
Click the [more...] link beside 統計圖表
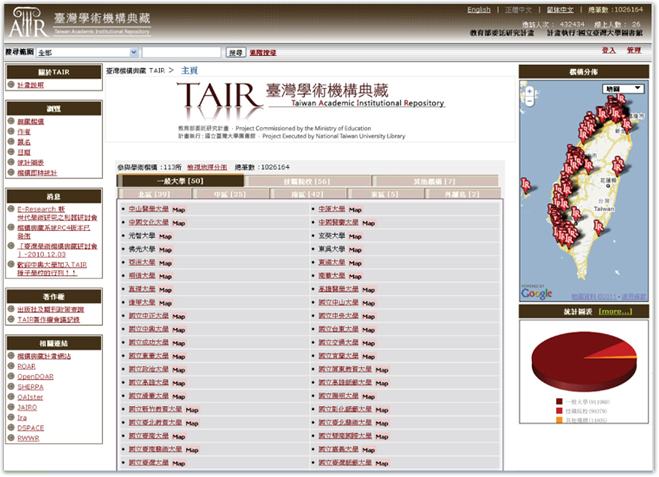pos(615,311)
